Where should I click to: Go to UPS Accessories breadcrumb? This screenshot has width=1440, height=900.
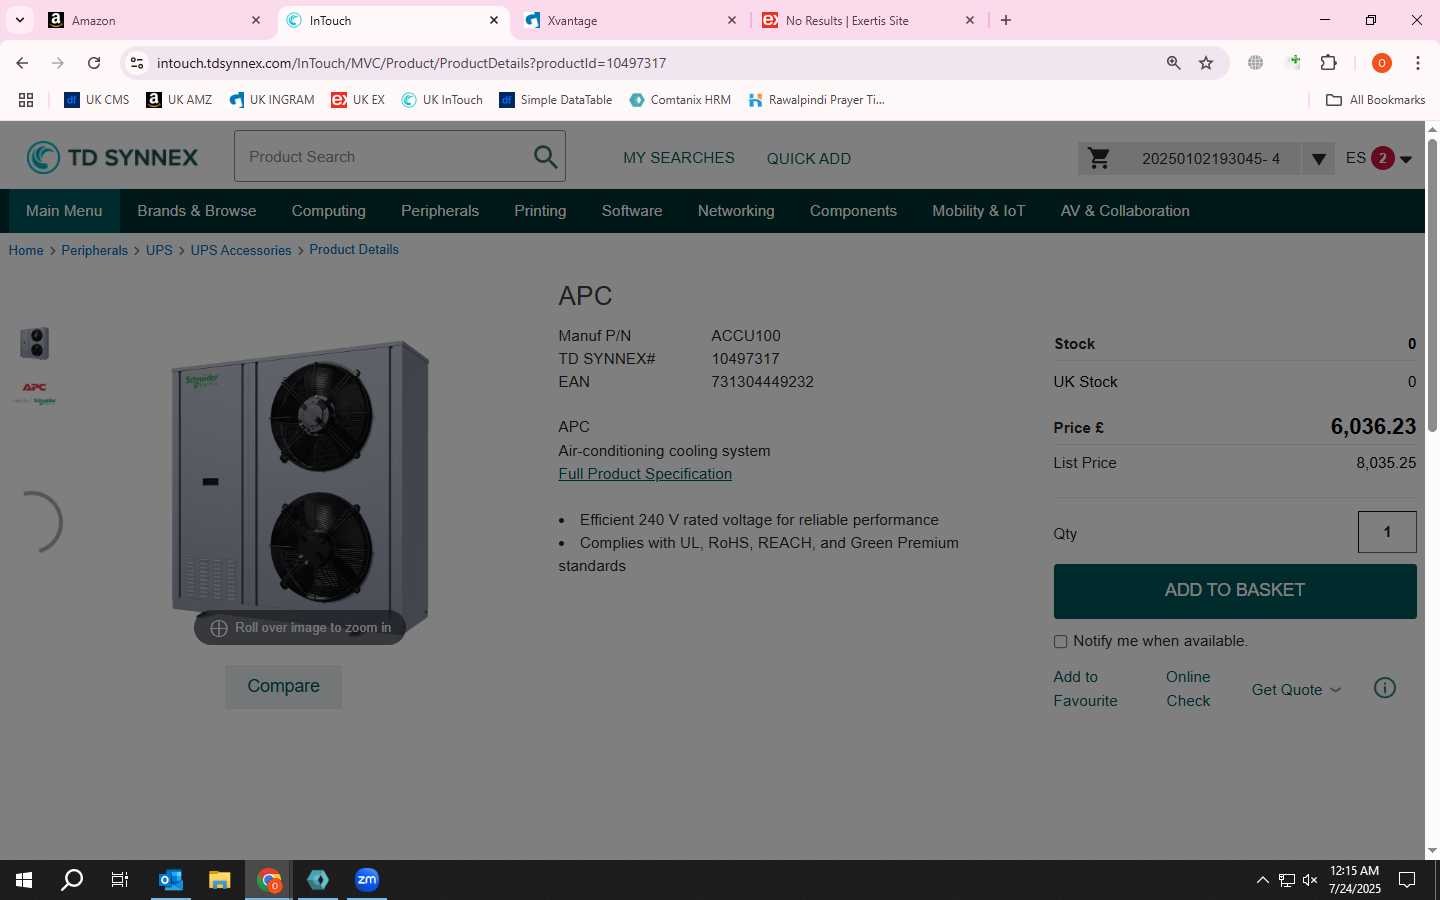241,250
